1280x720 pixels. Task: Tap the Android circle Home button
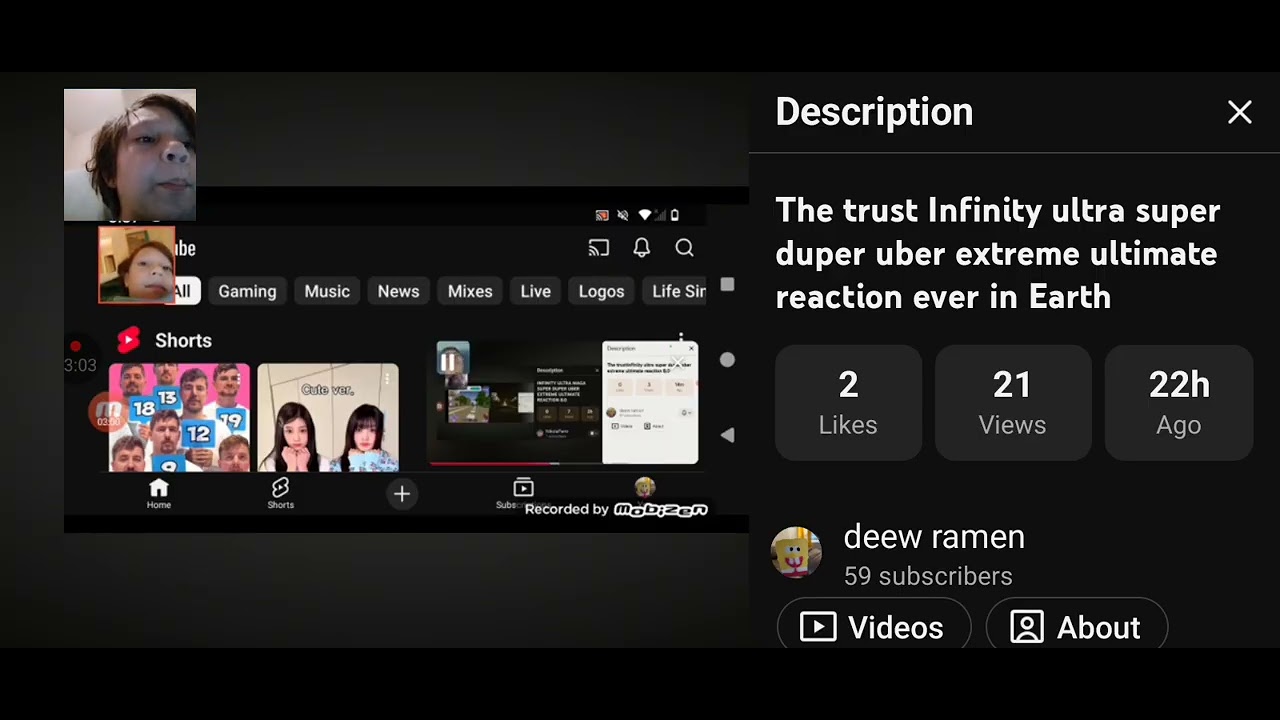pos(727,360)
